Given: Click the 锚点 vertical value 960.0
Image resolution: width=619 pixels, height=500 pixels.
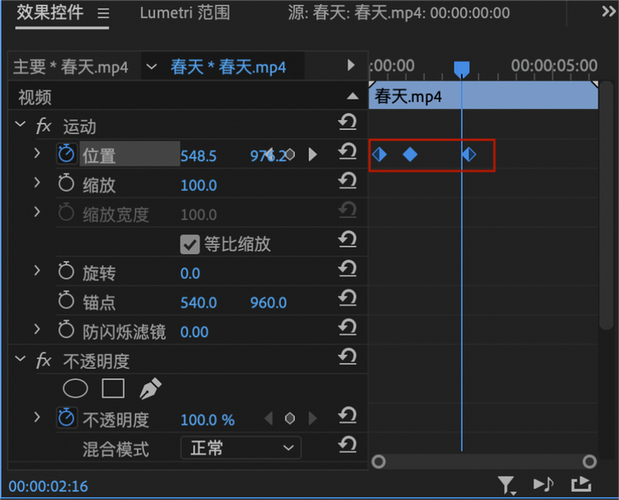Looking at the screenshot, I should point(268,303).
